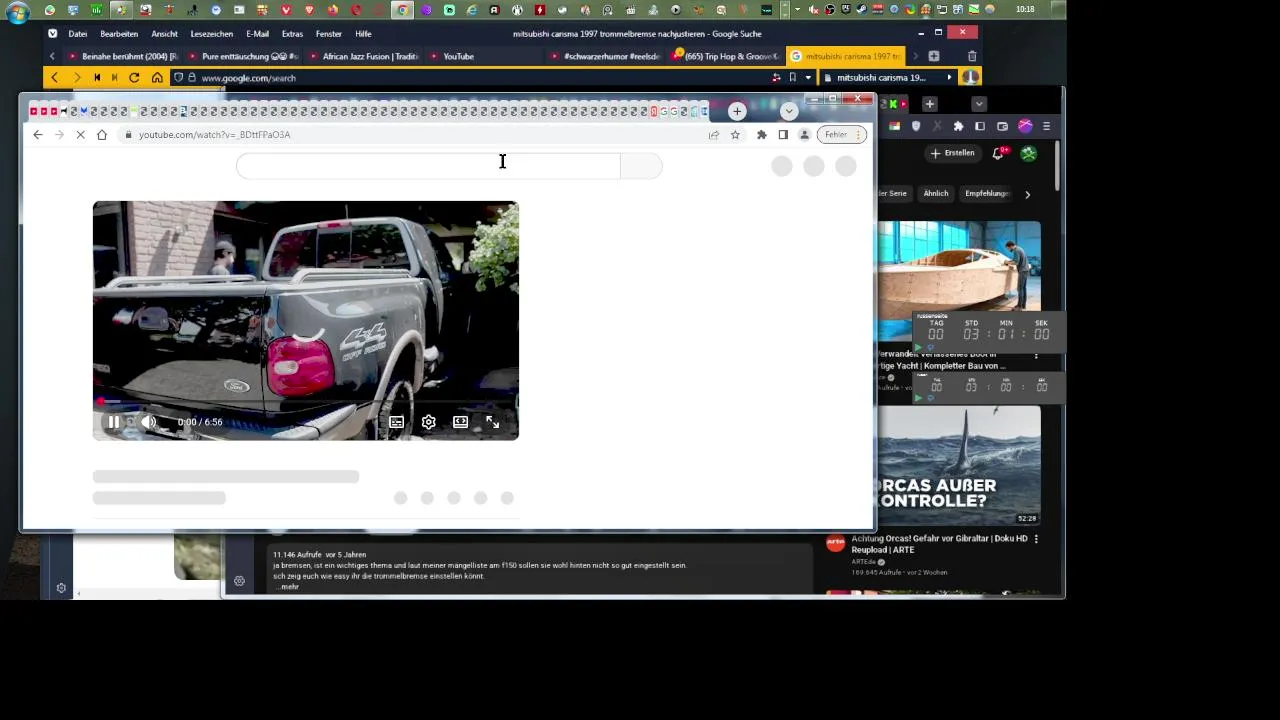Open the video player settings gear
The height and width of the screenshot is (720, 1280).
pyautogui.click(x=429, y=422)
